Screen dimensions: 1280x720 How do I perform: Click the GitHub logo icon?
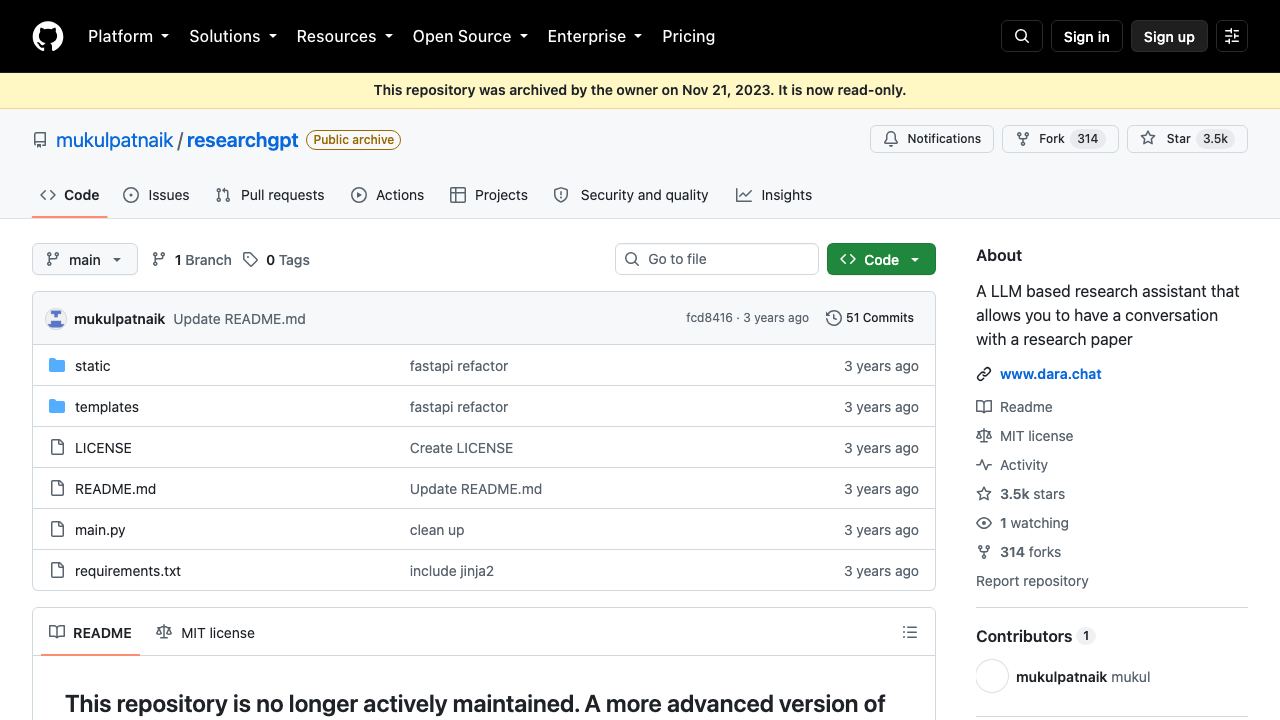tap(48, 36)
